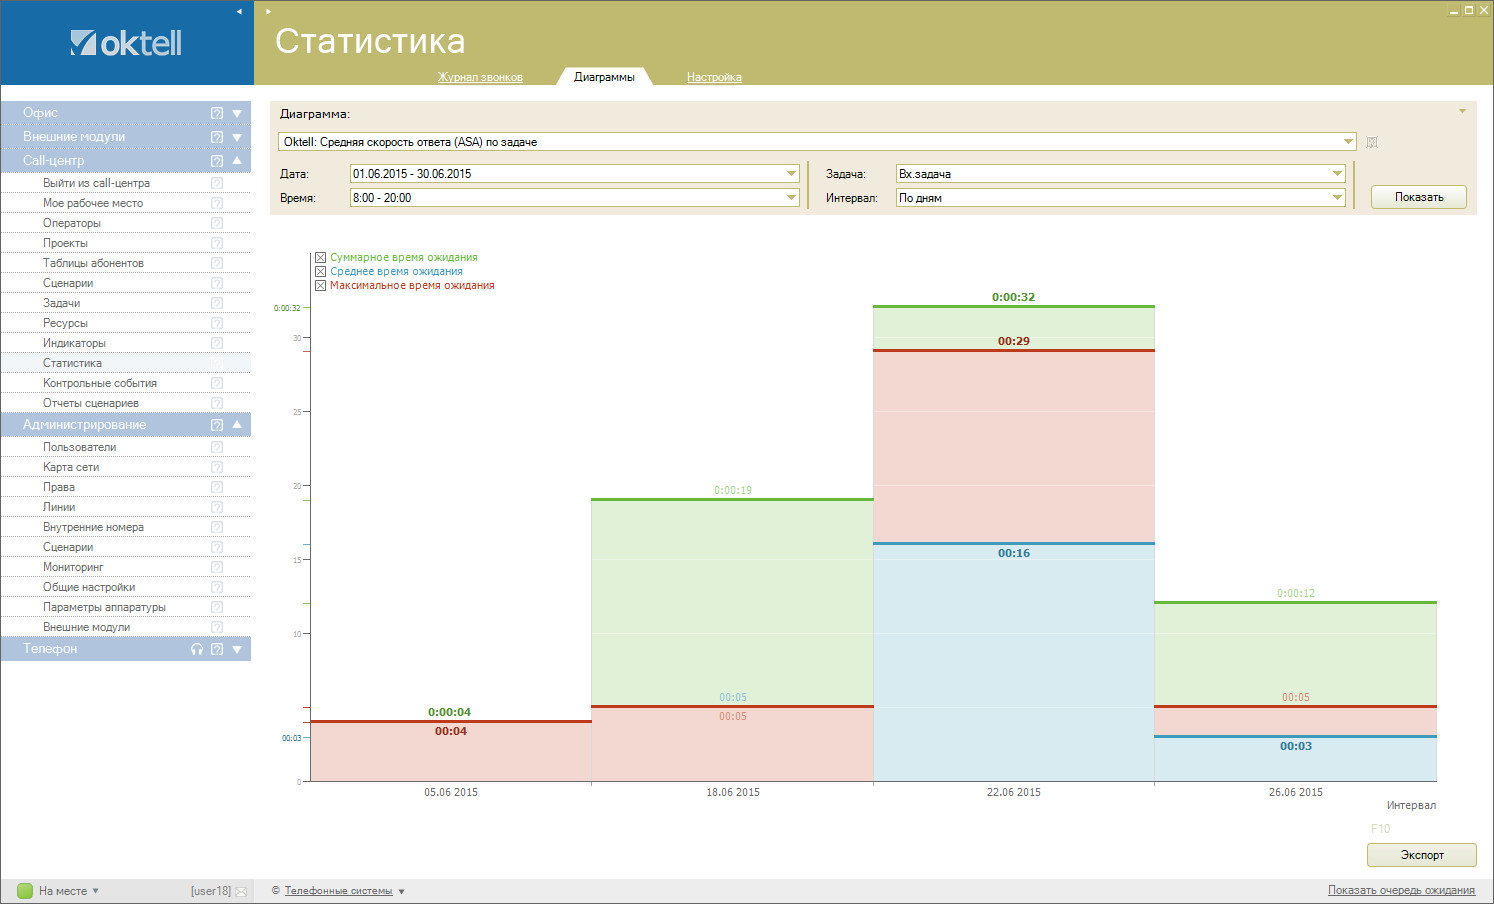Expand the Интервал dropdown
1494x904 pixels.
tap(1337, 198)
